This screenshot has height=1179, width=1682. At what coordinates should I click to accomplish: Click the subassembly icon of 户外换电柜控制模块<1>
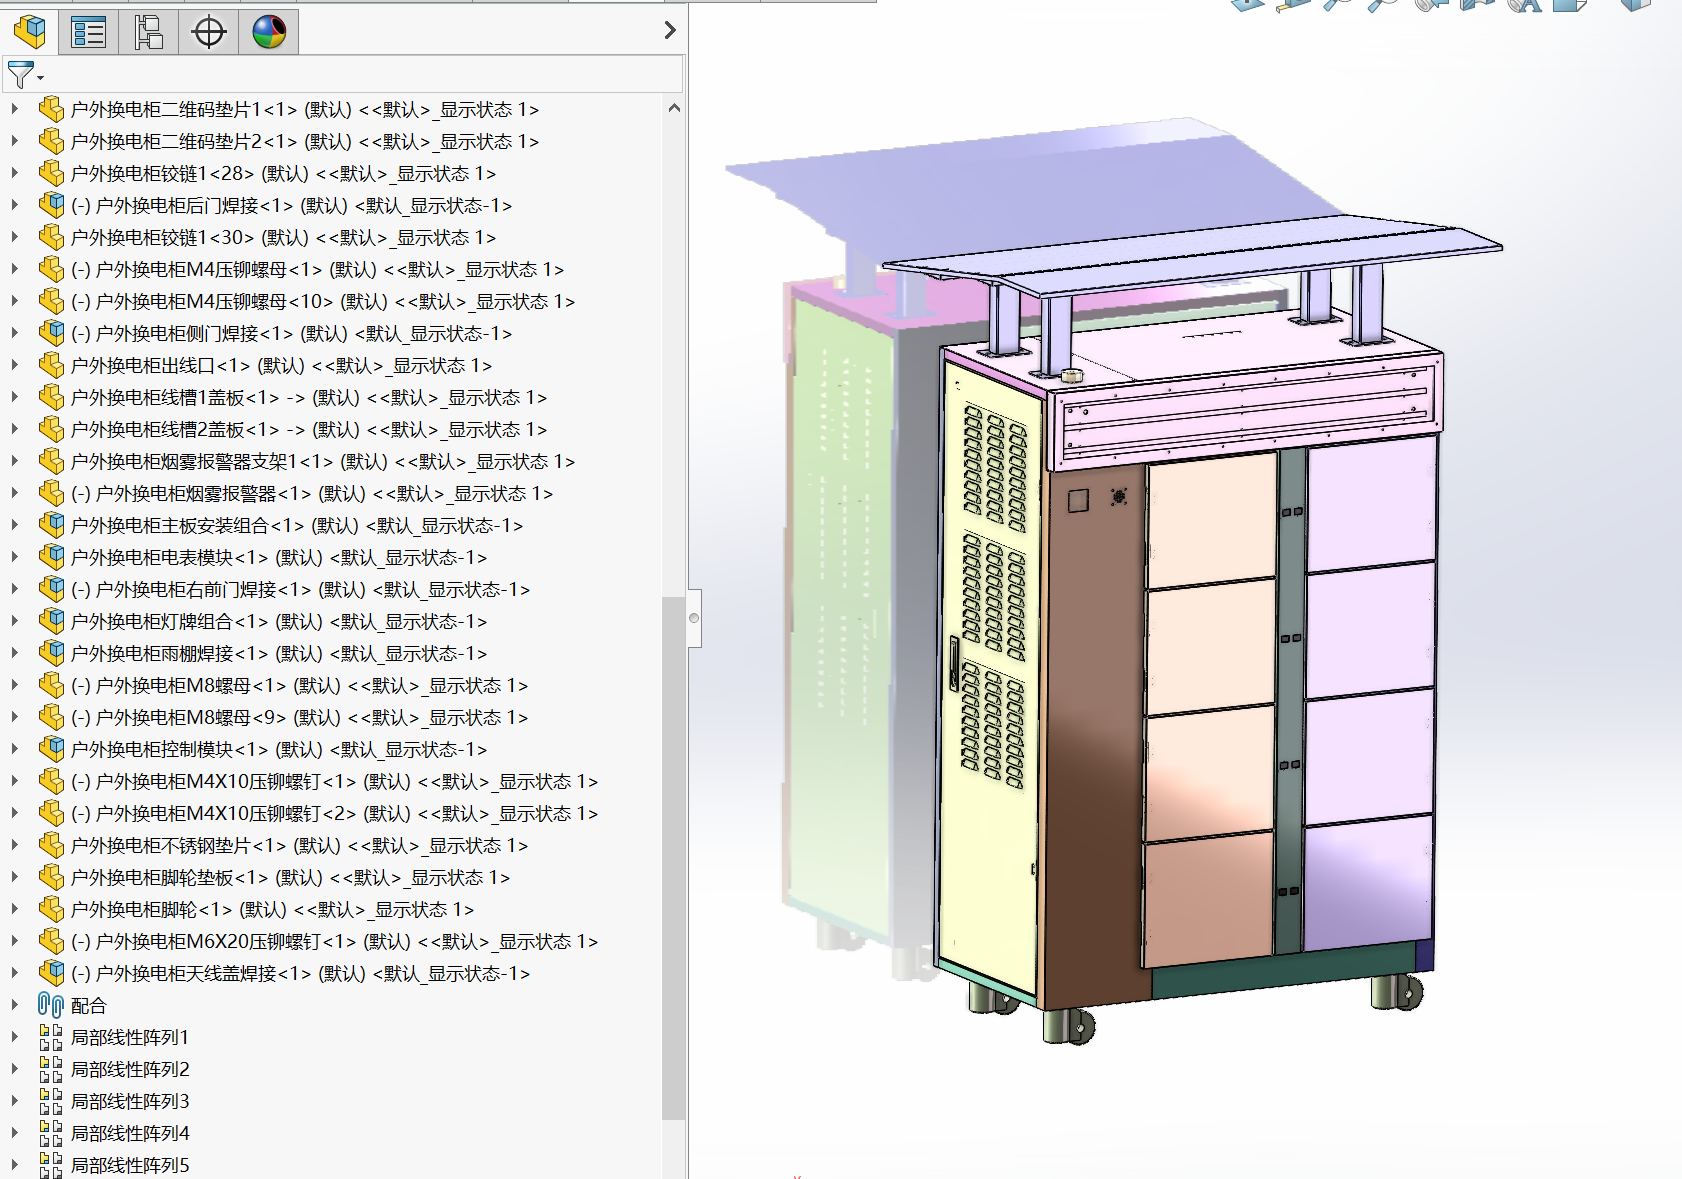[51, 749]
